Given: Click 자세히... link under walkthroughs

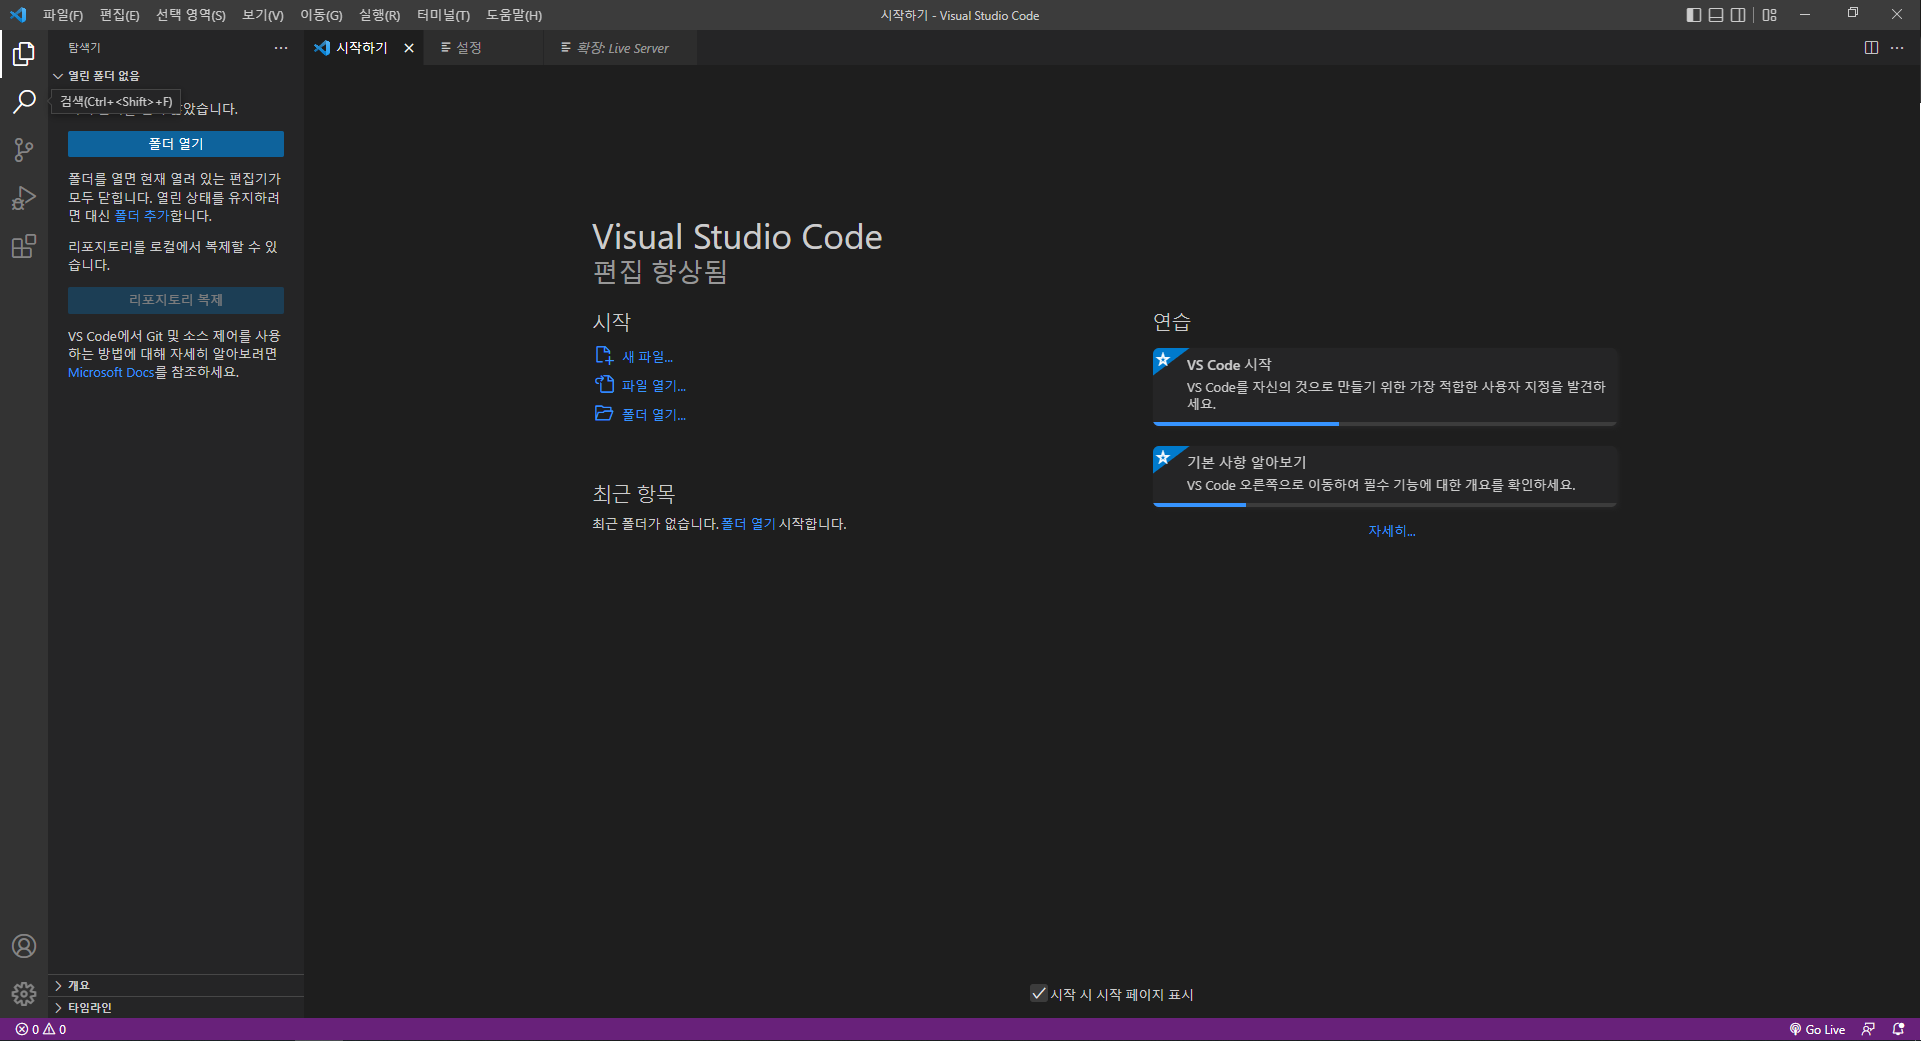Looking at the screenshot, I should (x=1392, y=531).
